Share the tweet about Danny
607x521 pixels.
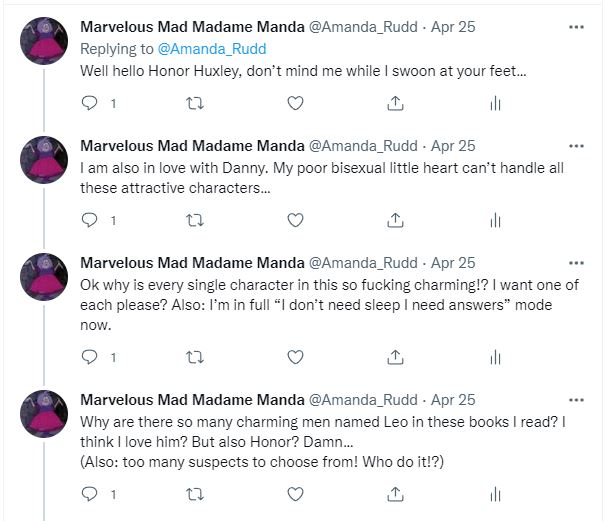(395, 220)
